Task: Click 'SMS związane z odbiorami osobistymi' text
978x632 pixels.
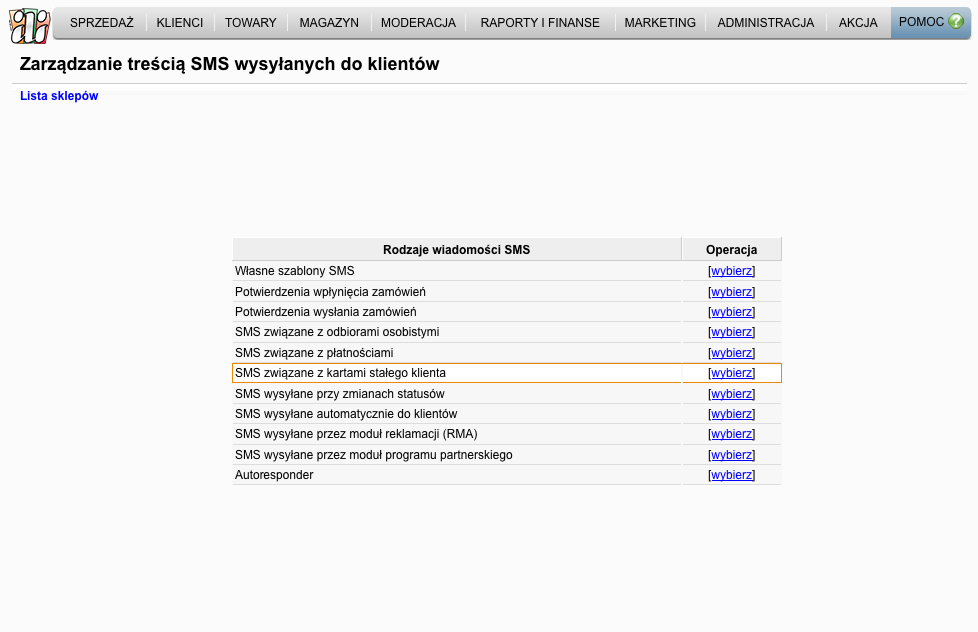Action: (337, 333)
